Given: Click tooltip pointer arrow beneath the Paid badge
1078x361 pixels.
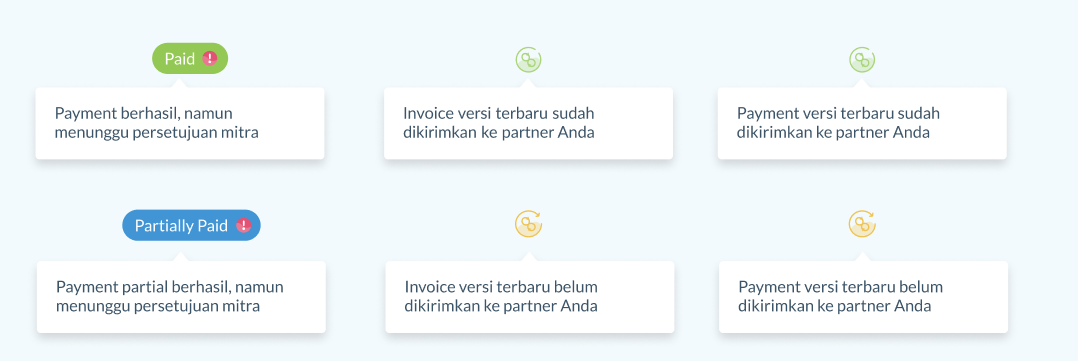Looking at the screenshot, I should point(179,83).
